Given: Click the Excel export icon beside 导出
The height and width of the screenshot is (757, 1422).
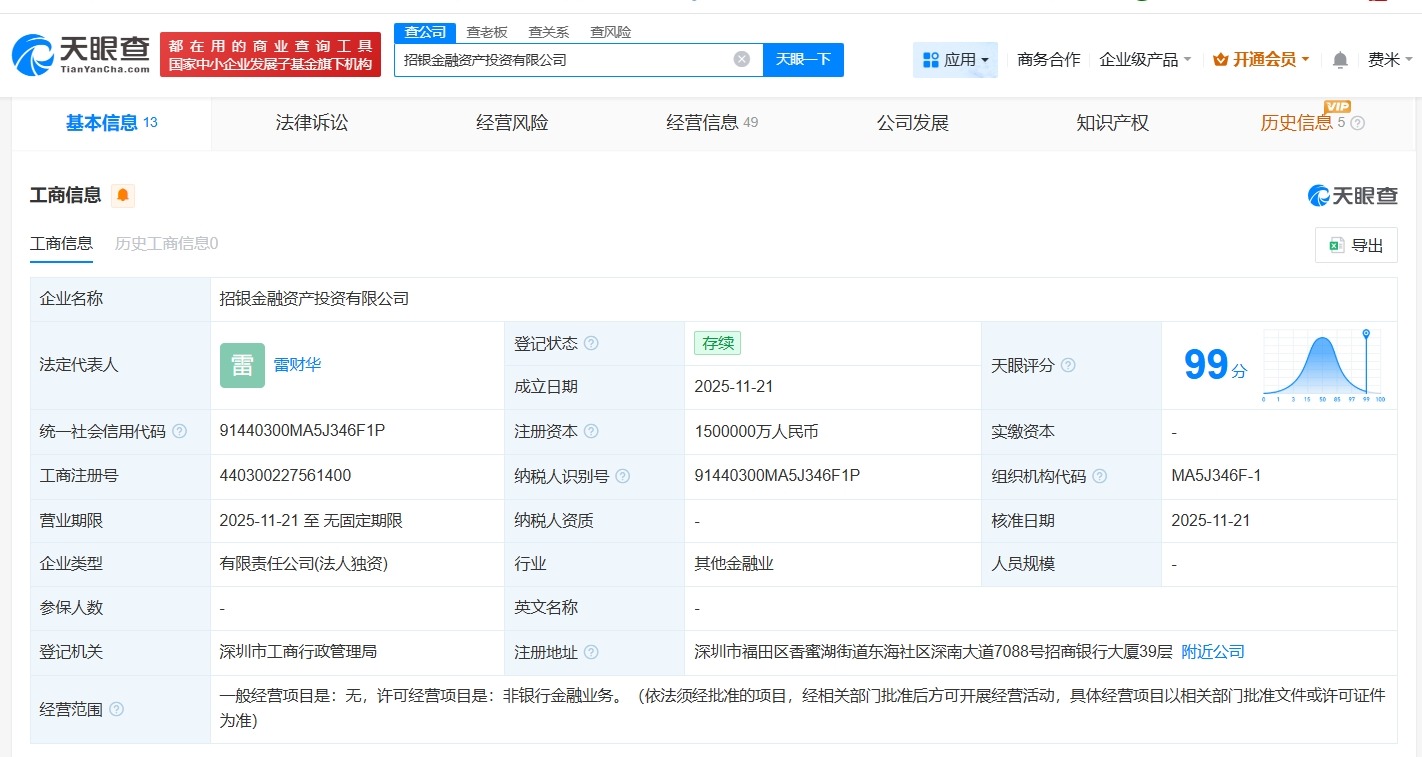Looking at the screenshot, I should pyautogui.click(x=1336, y=245).
